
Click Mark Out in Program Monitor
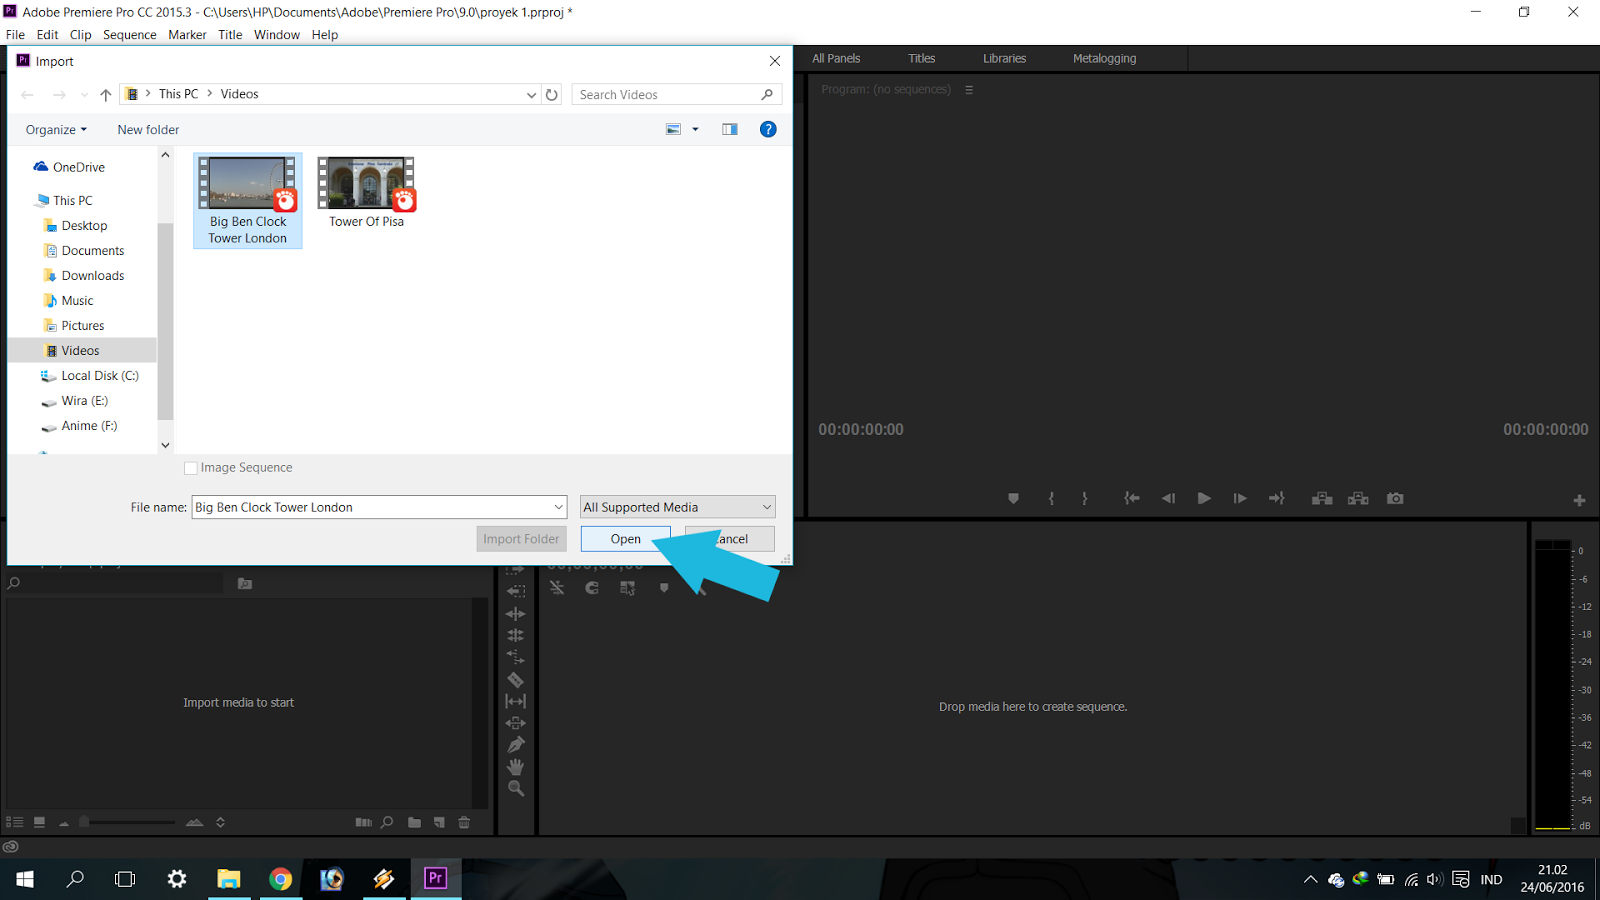(1085, 498)
